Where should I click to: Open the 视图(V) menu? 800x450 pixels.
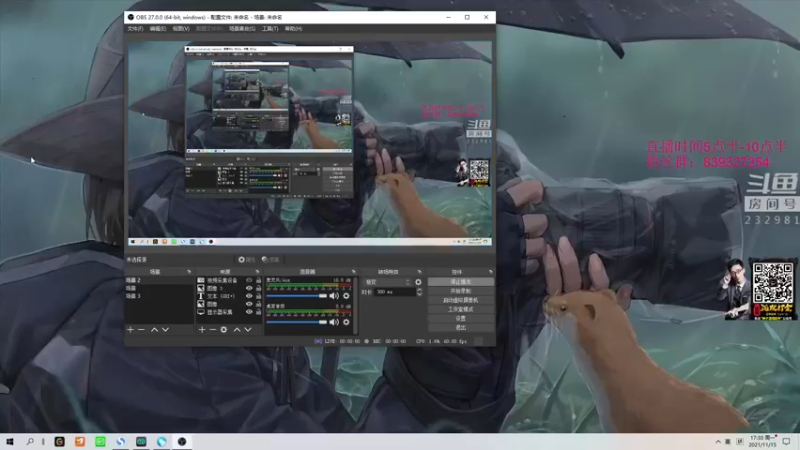[x=181, y=29]
